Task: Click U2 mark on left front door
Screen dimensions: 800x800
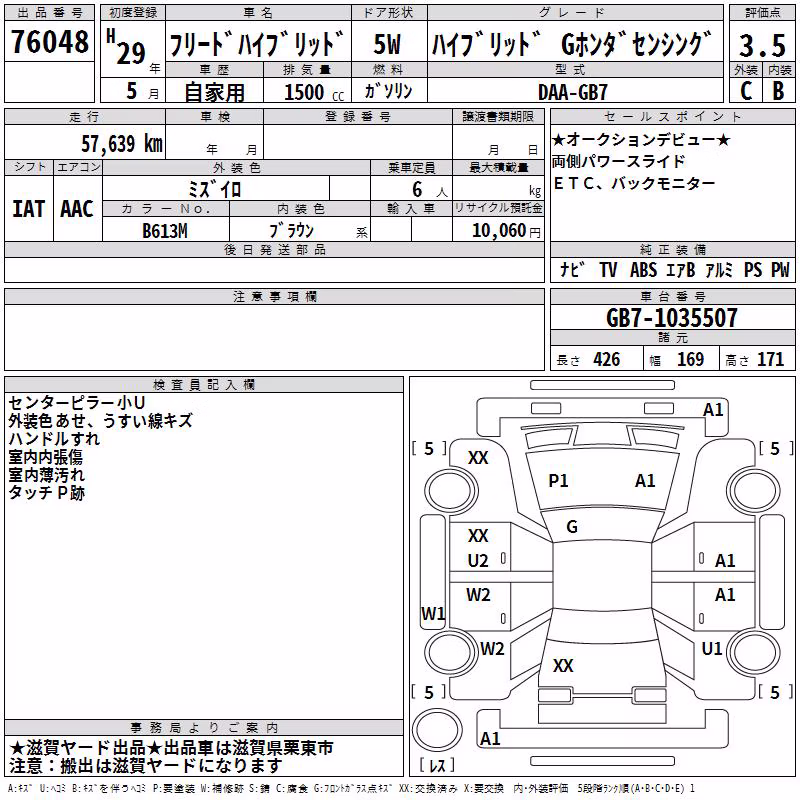Action: click(x=478, y=561)
